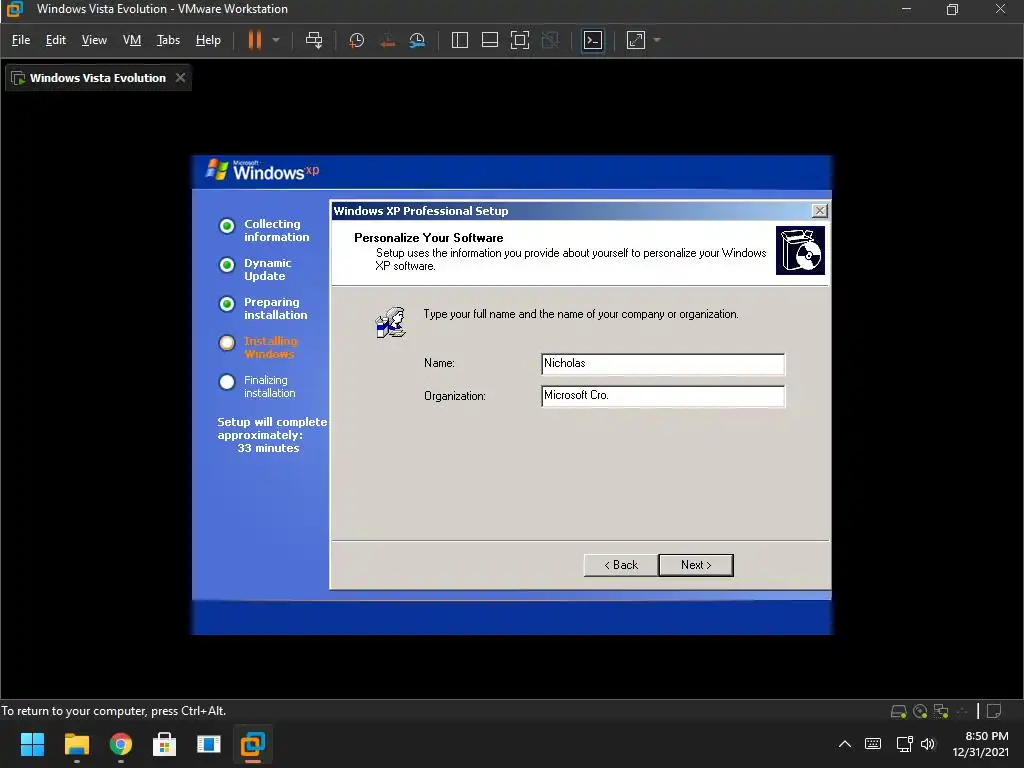Viewport: 1024px width, 768px height.
Task: Open the File menu
Action: 21,40
